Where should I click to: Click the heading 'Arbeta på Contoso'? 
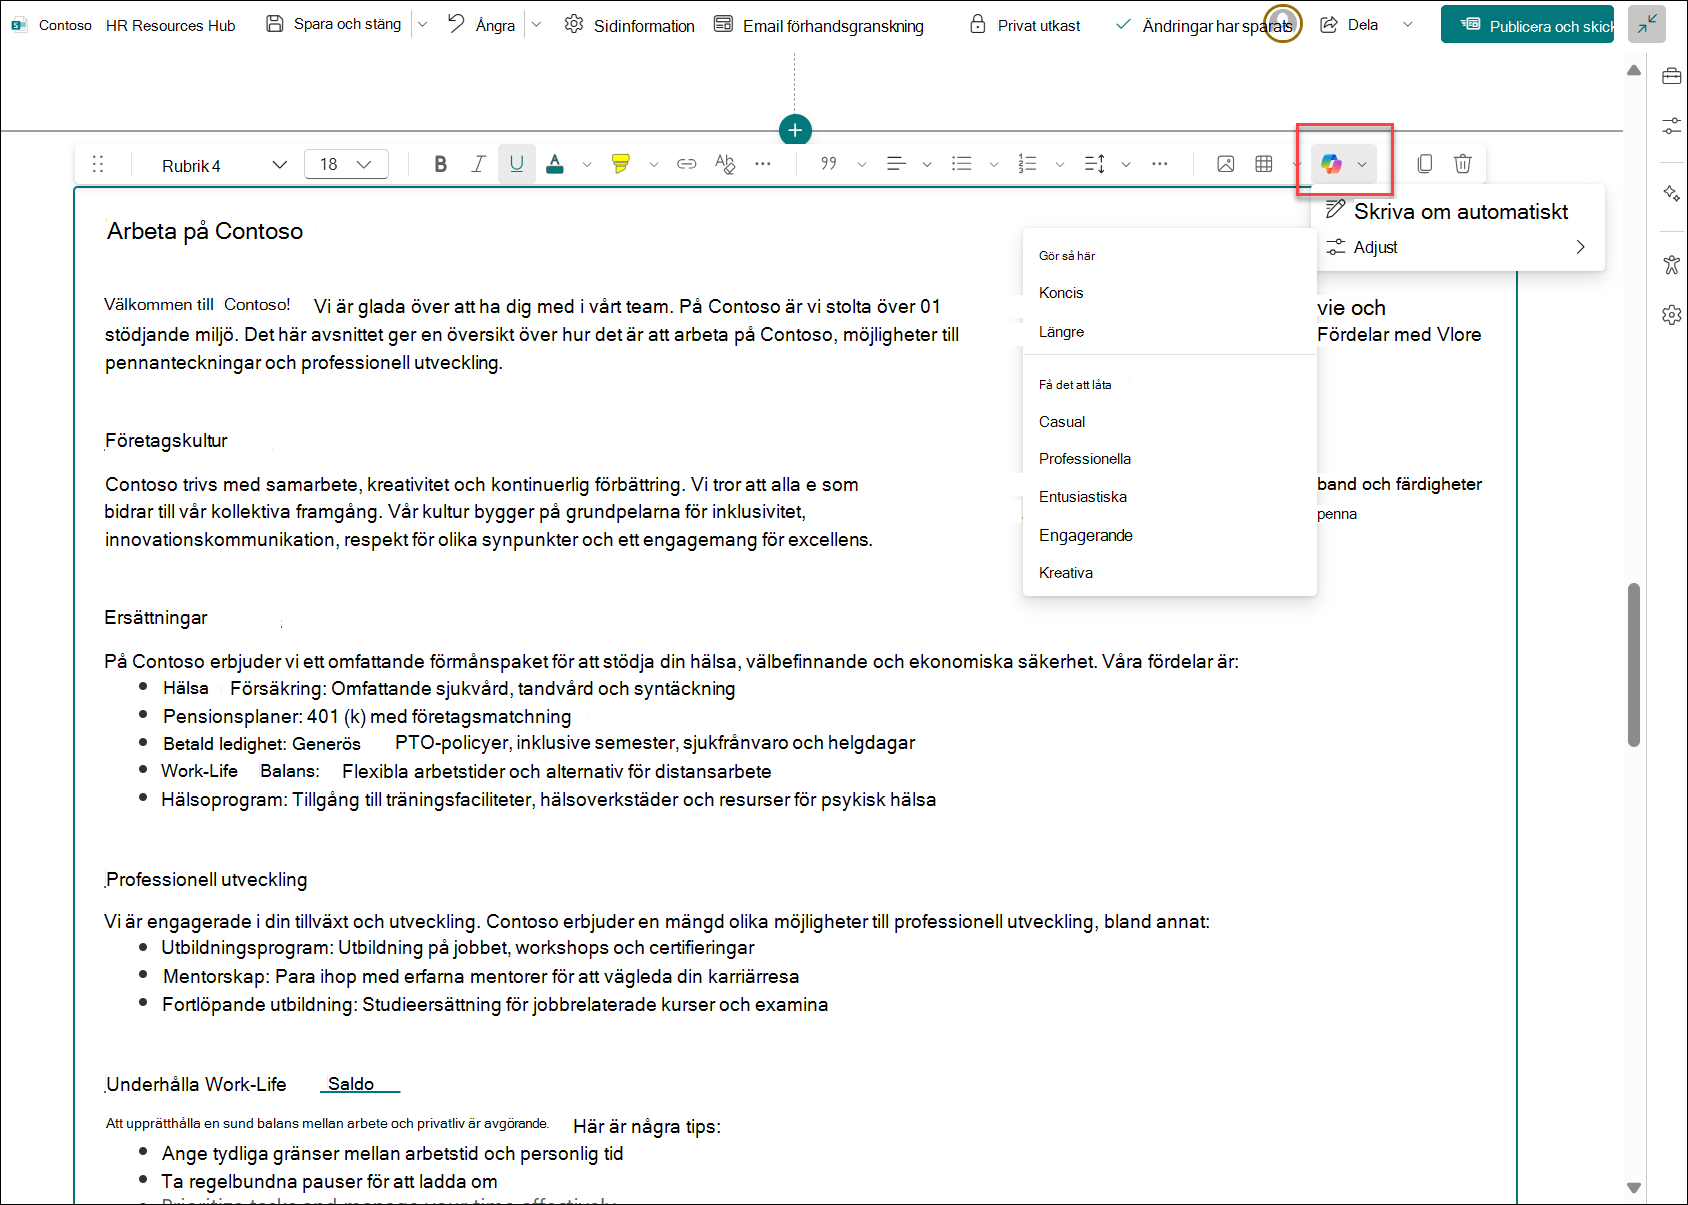point(205,231)
